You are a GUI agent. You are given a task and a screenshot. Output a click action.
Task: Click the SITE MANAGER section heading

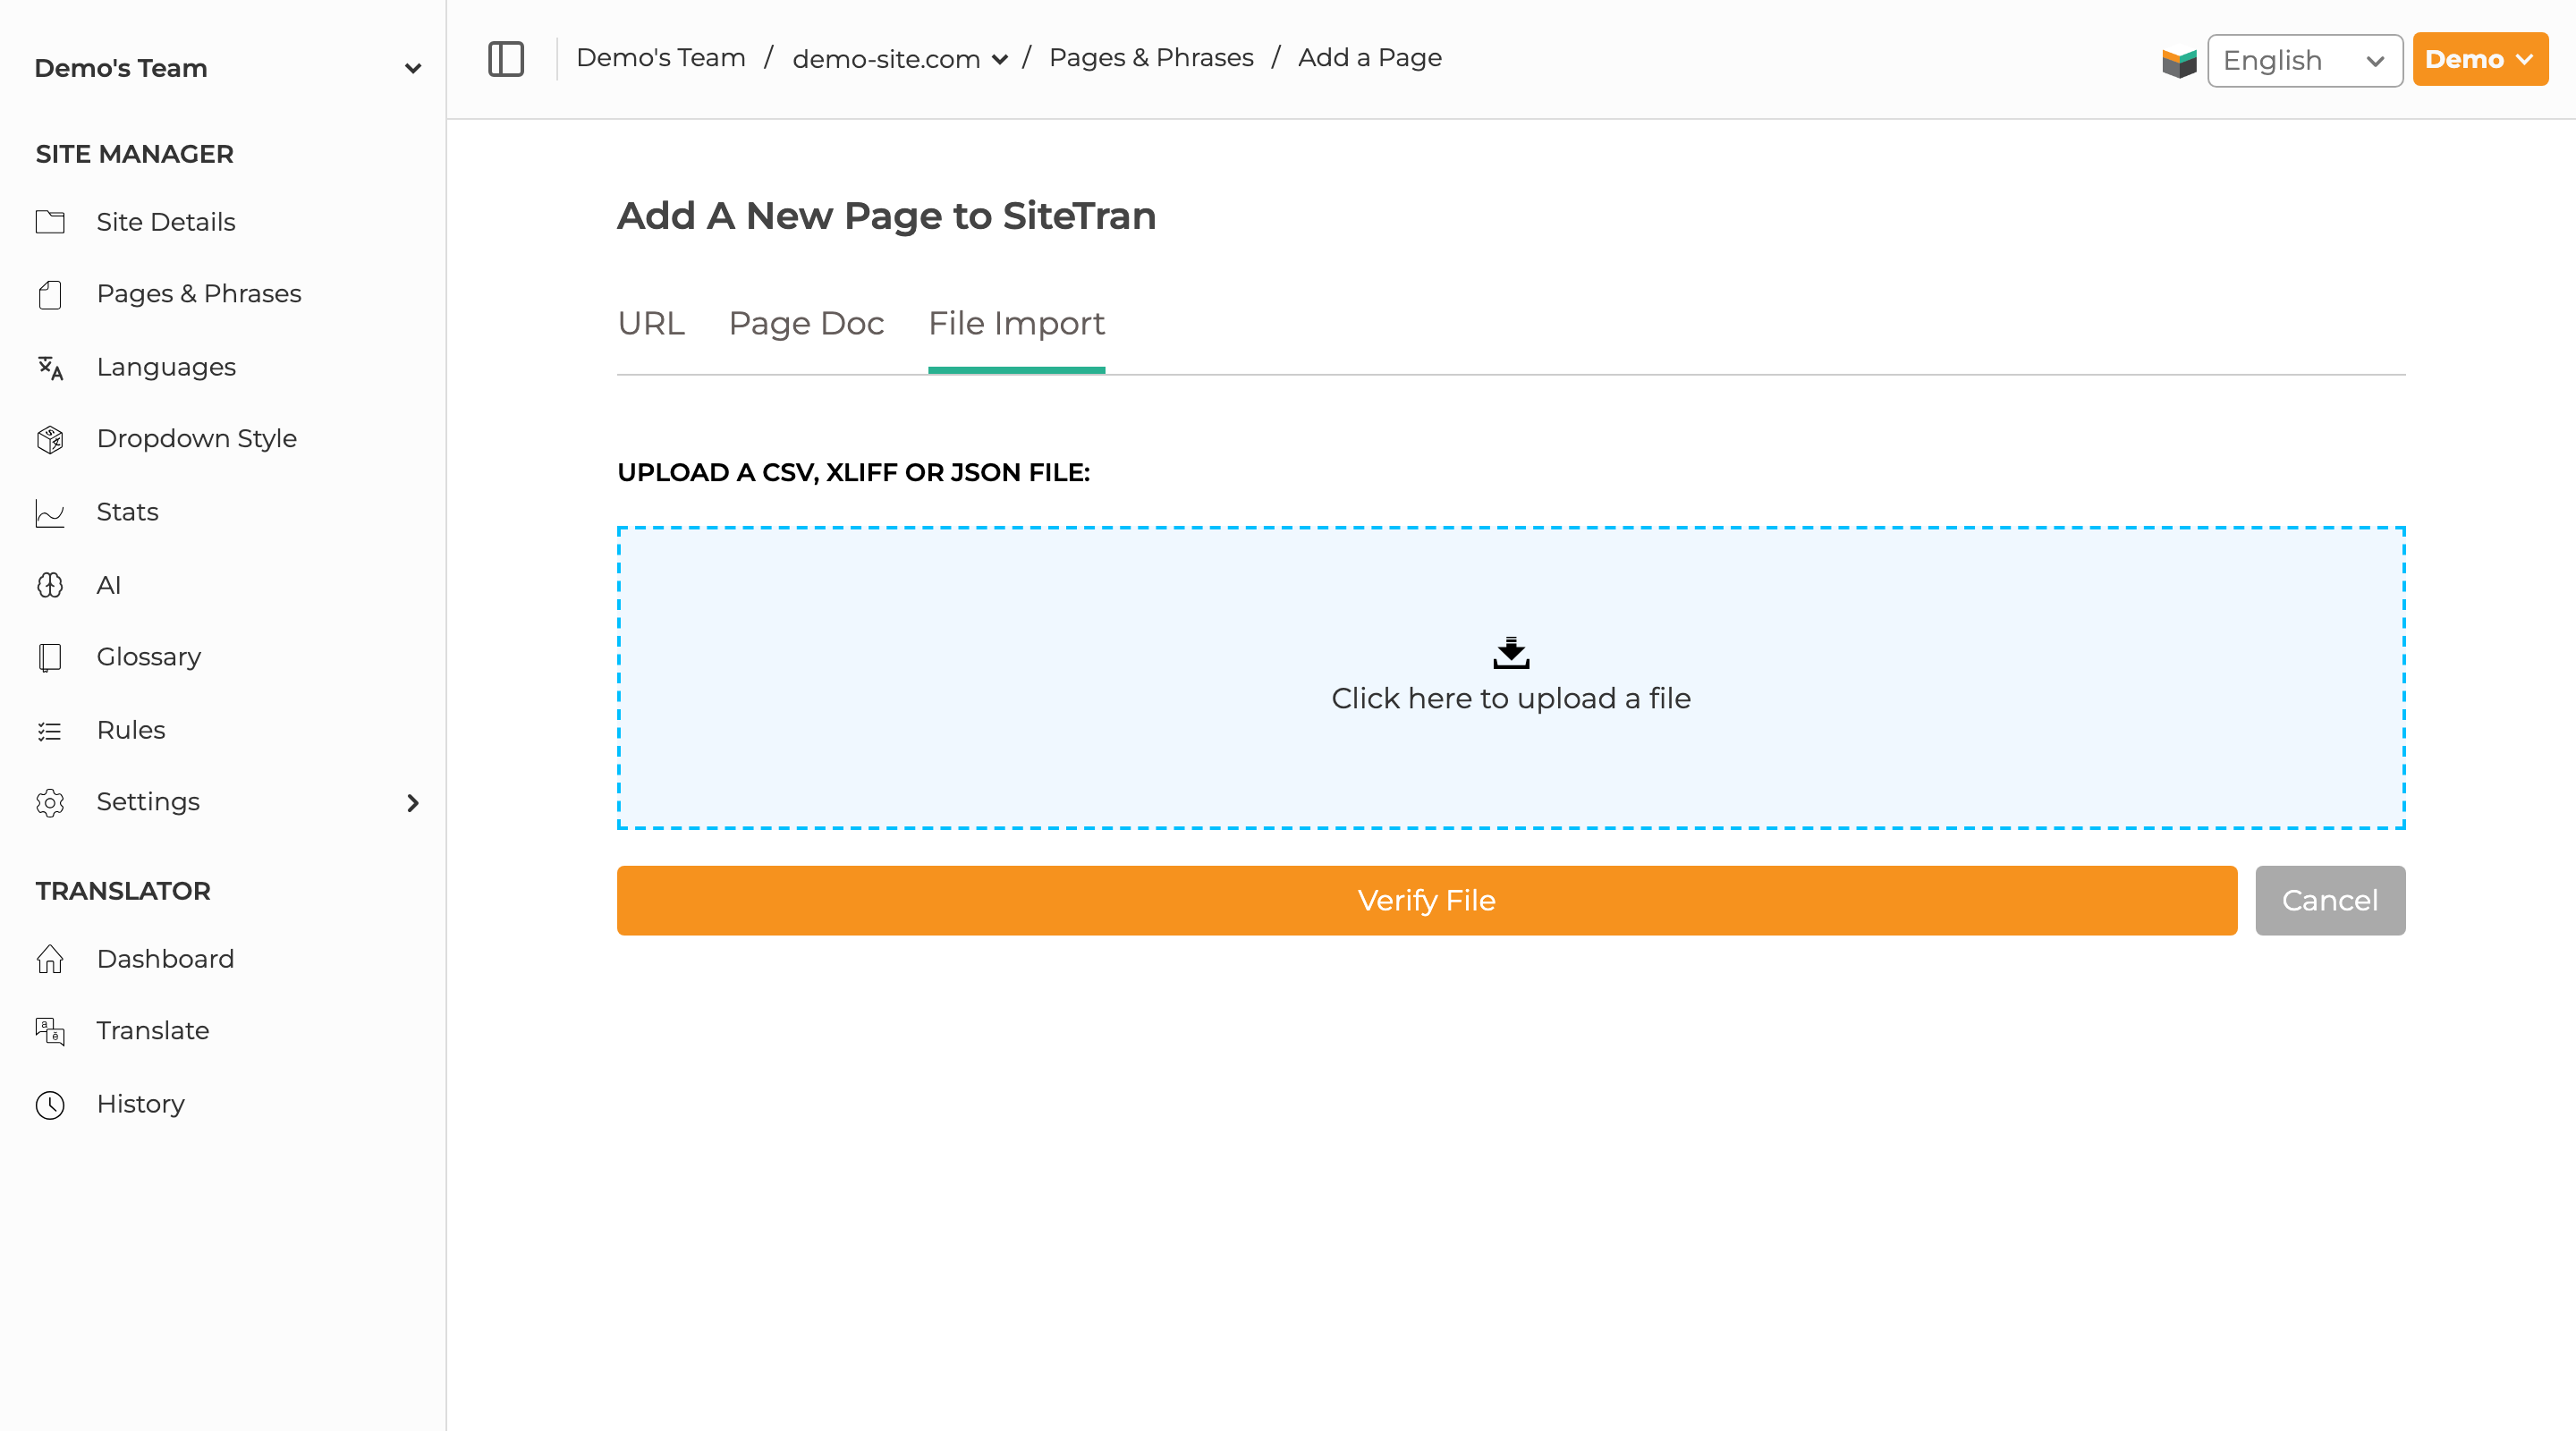(135, 155)
